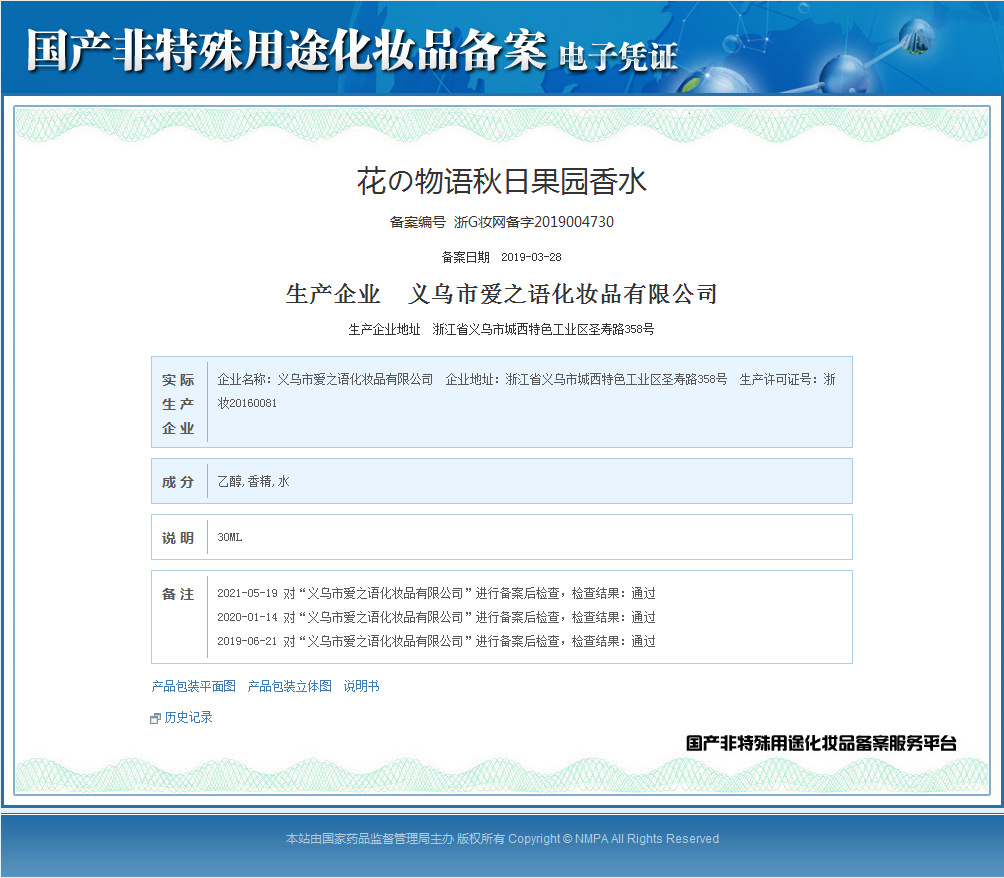
Task: Click the 30ML description value
Action: click(x=230, y=537)
